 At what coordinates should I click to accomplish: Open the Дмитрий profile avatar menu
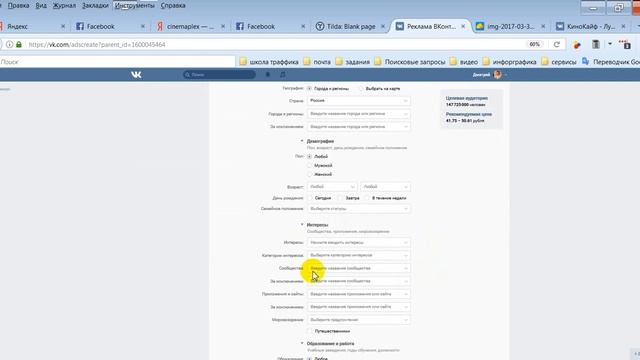tap(498, 75)
